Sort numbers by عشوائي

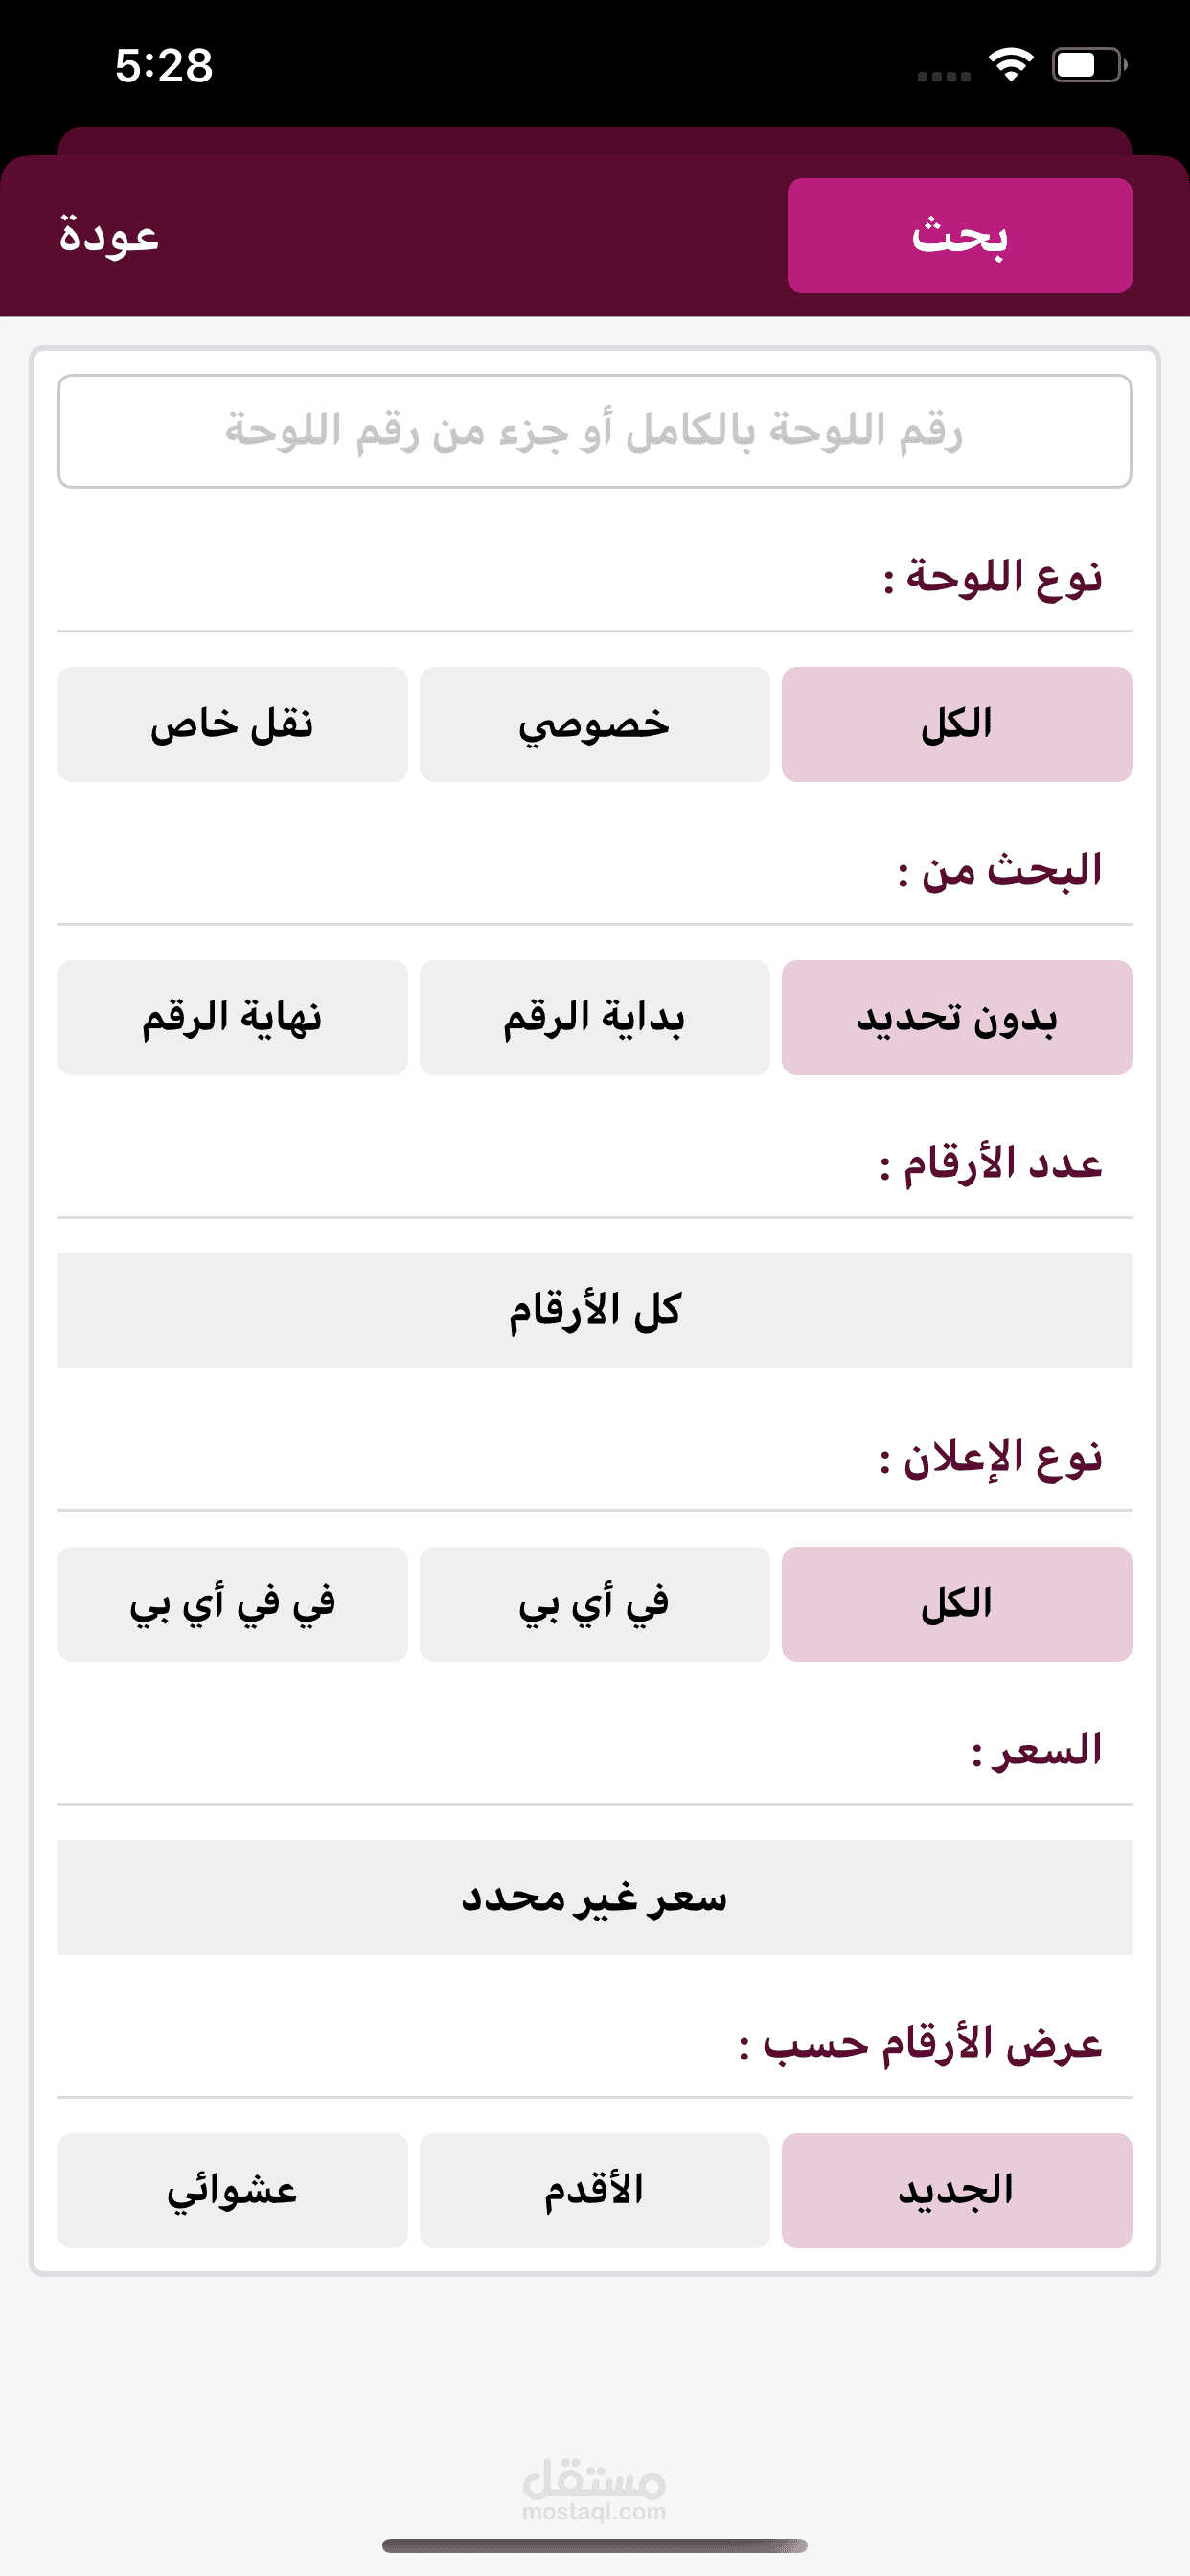point(232,2190)
